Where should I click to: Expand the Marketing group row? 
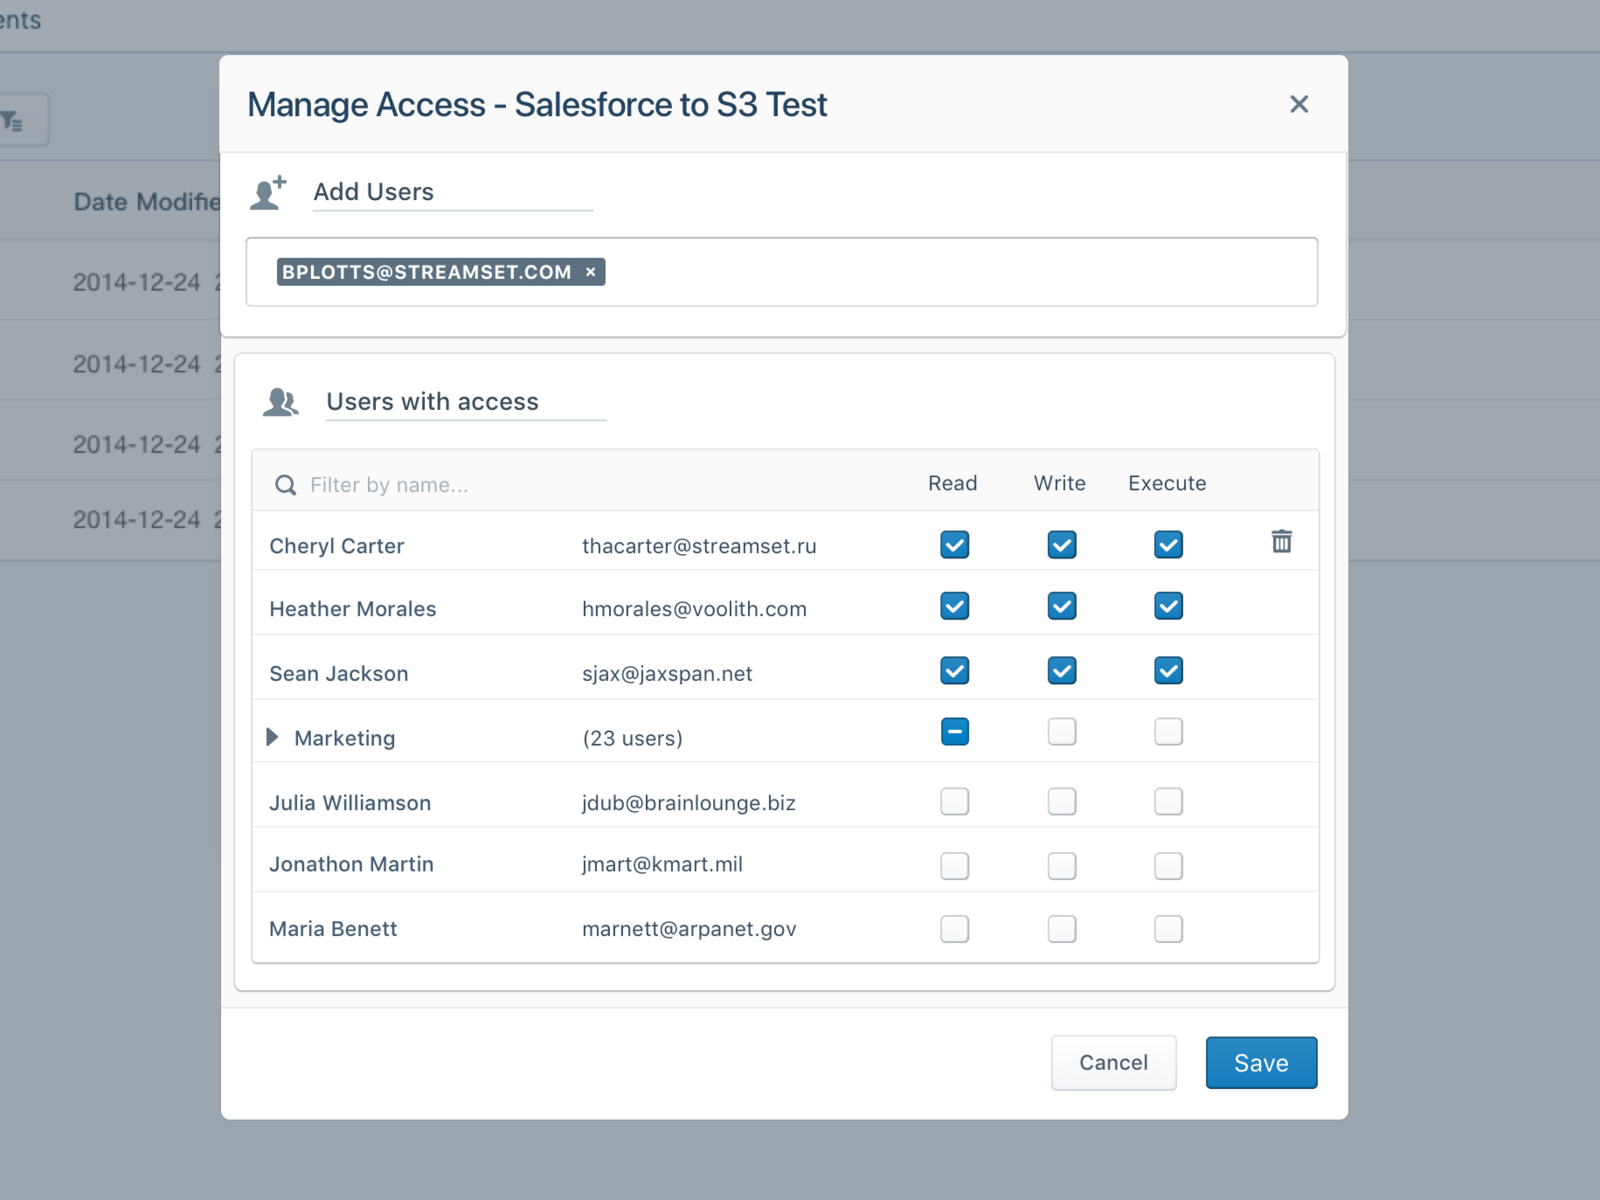click(272, 737)
